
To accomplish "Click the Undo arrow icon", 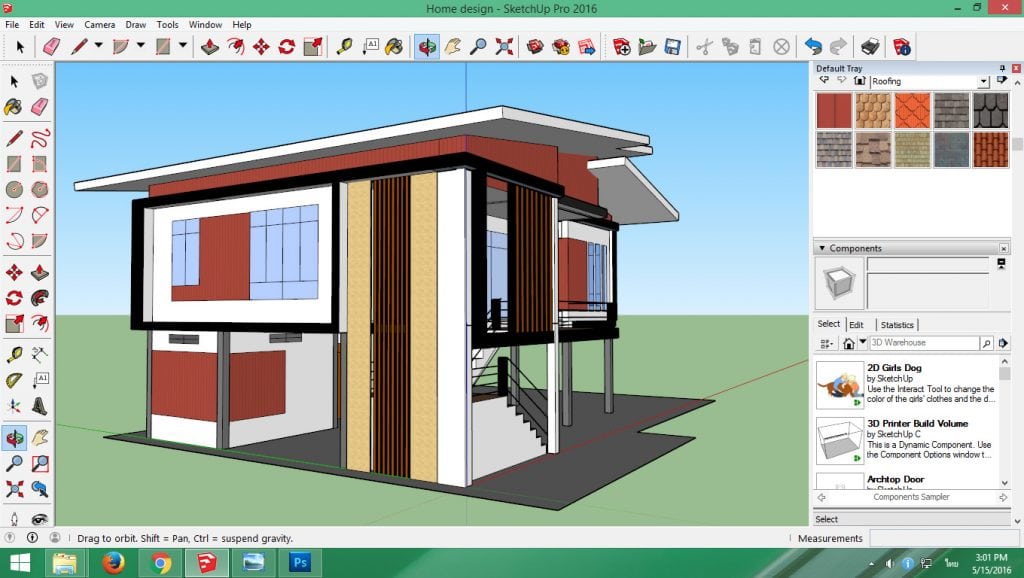I will click(x=813, y=46).
